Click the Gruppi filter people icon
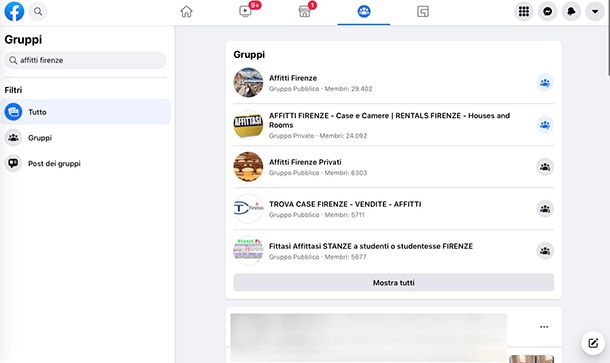Viewport: 610px width, 363px height. click(13, 138)
